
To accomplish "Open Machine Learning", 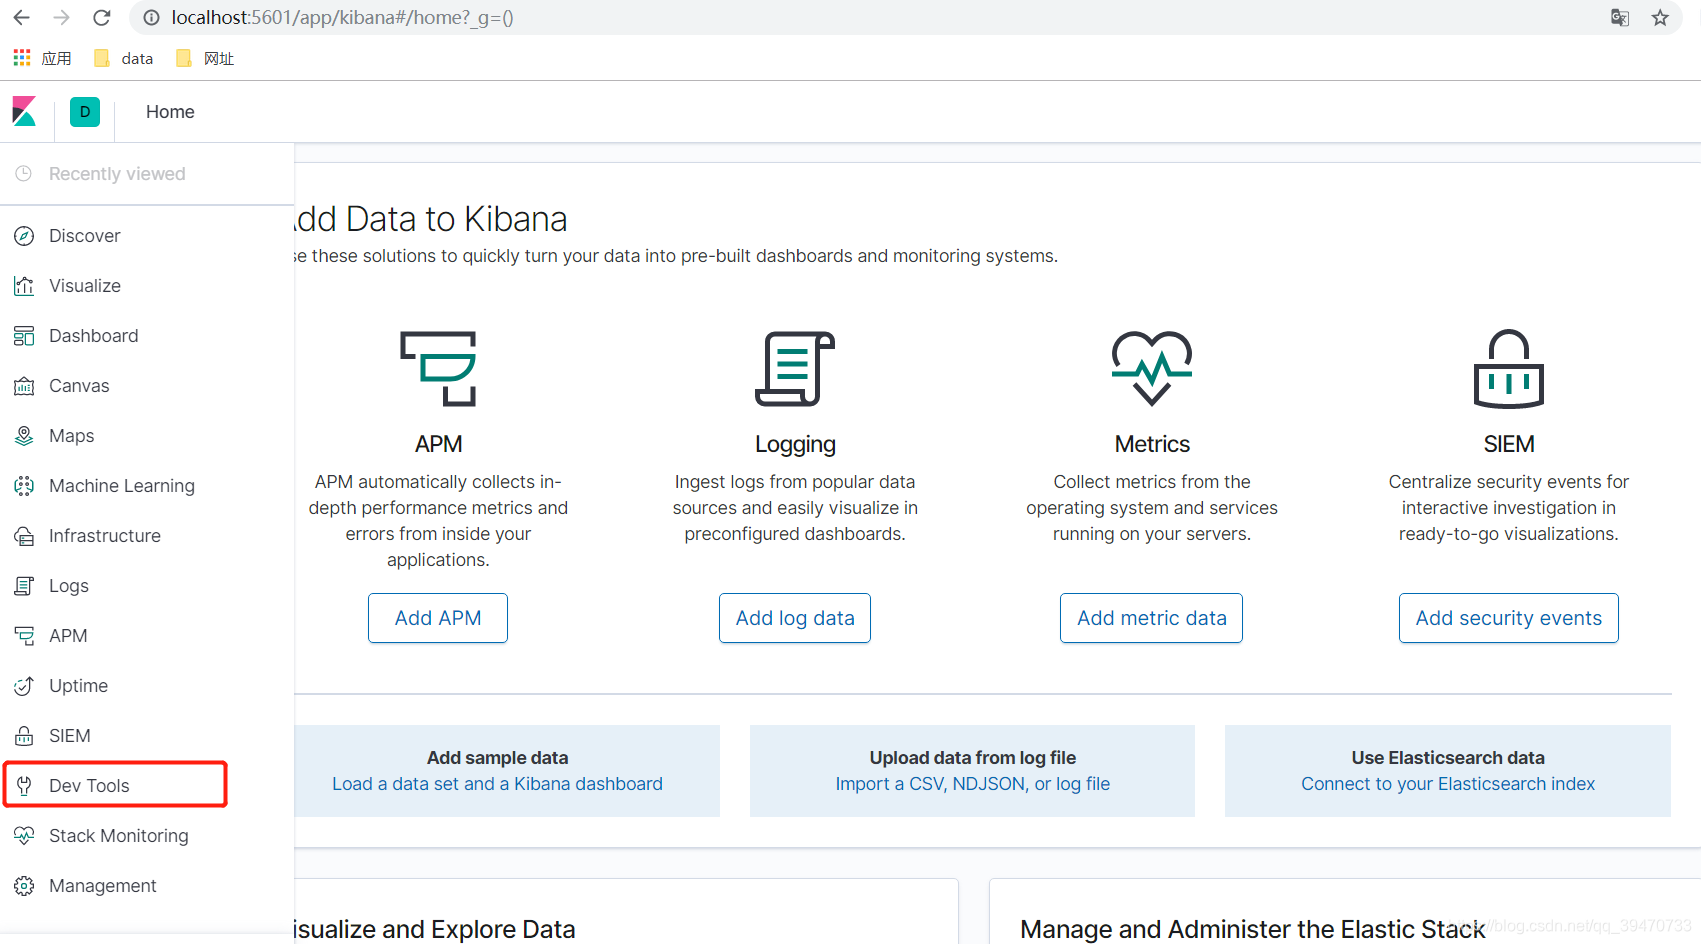I will (x=122, y=485).
